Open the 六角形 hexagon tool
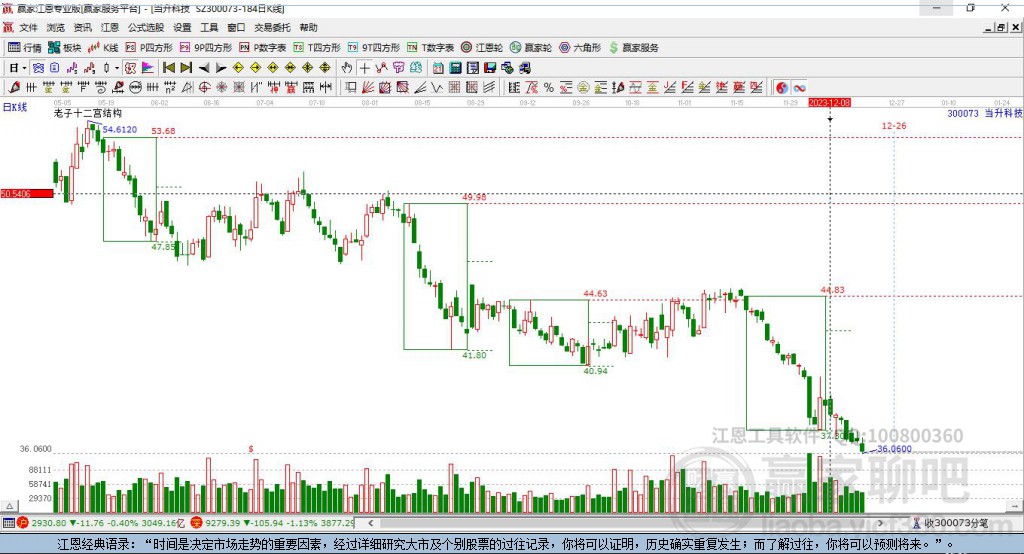Image resolution: width=1024 pixels, height=554 pixels. [580, 48]
